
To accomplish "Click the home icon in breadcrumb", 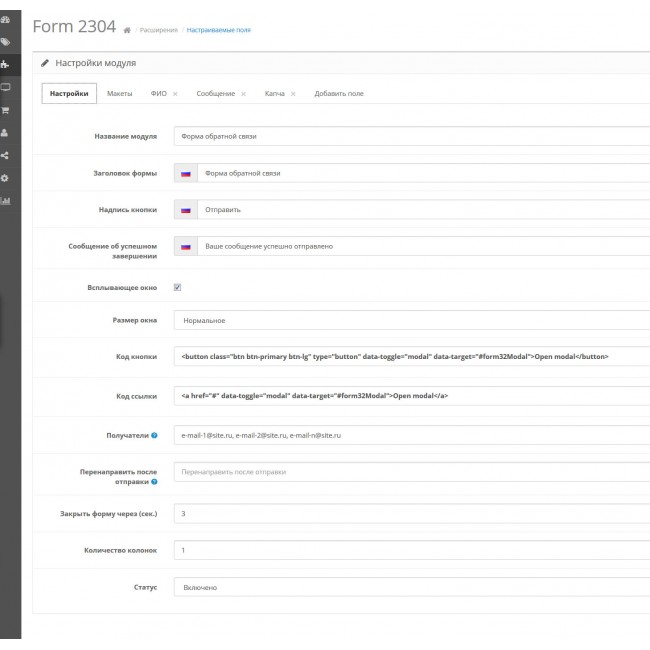I will point(127,30).
